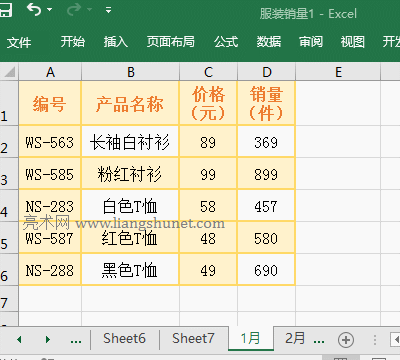Select price cell with value 48
This screenshot has height=360, width=400.
[x=208, y=238]
